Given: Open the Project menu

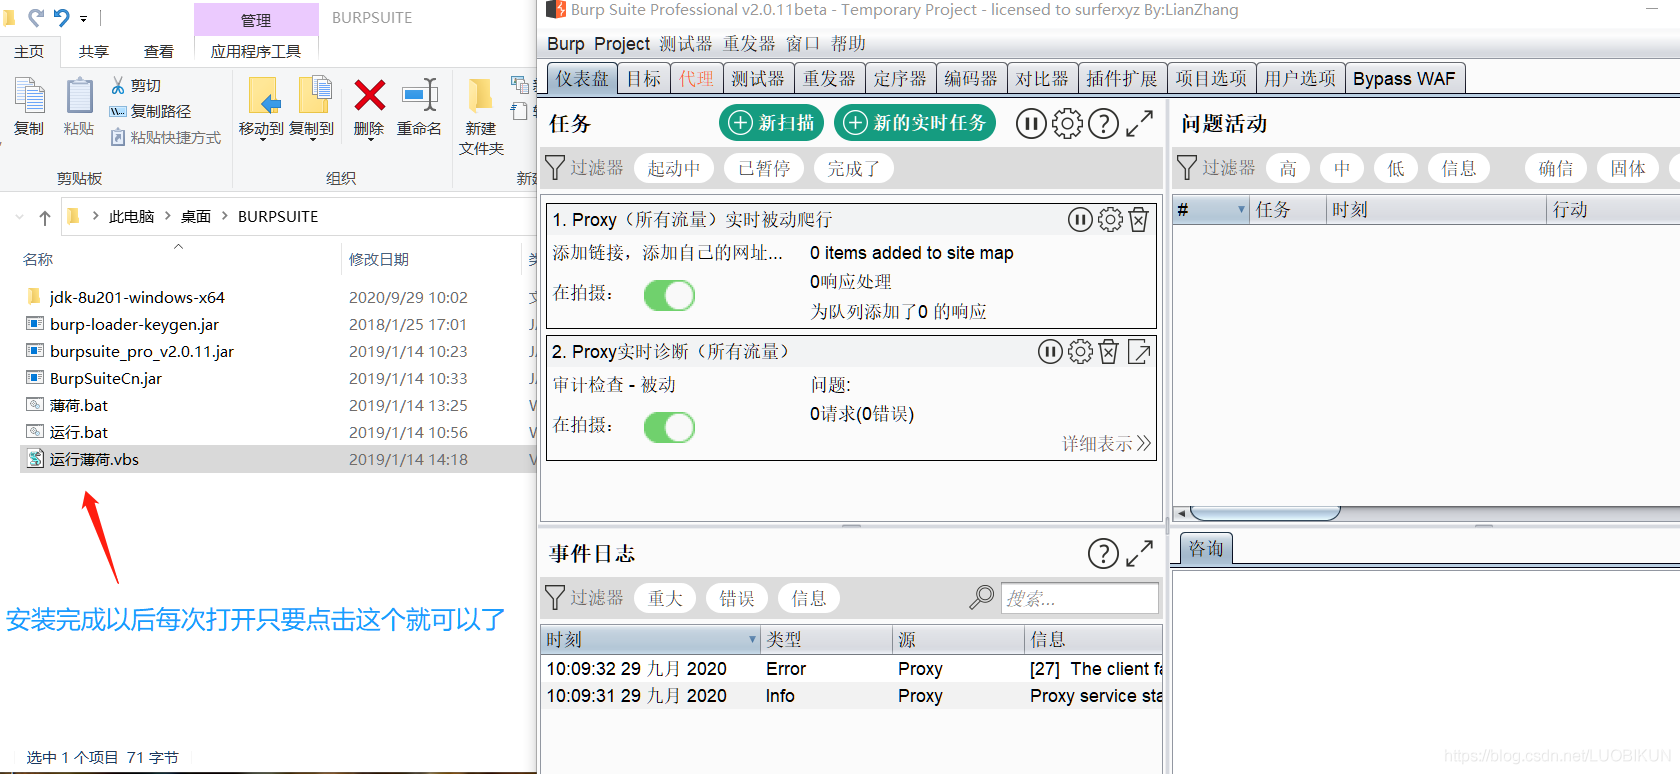Looking at the screenshot, I should pyautogui.click(x=622, y=44).
